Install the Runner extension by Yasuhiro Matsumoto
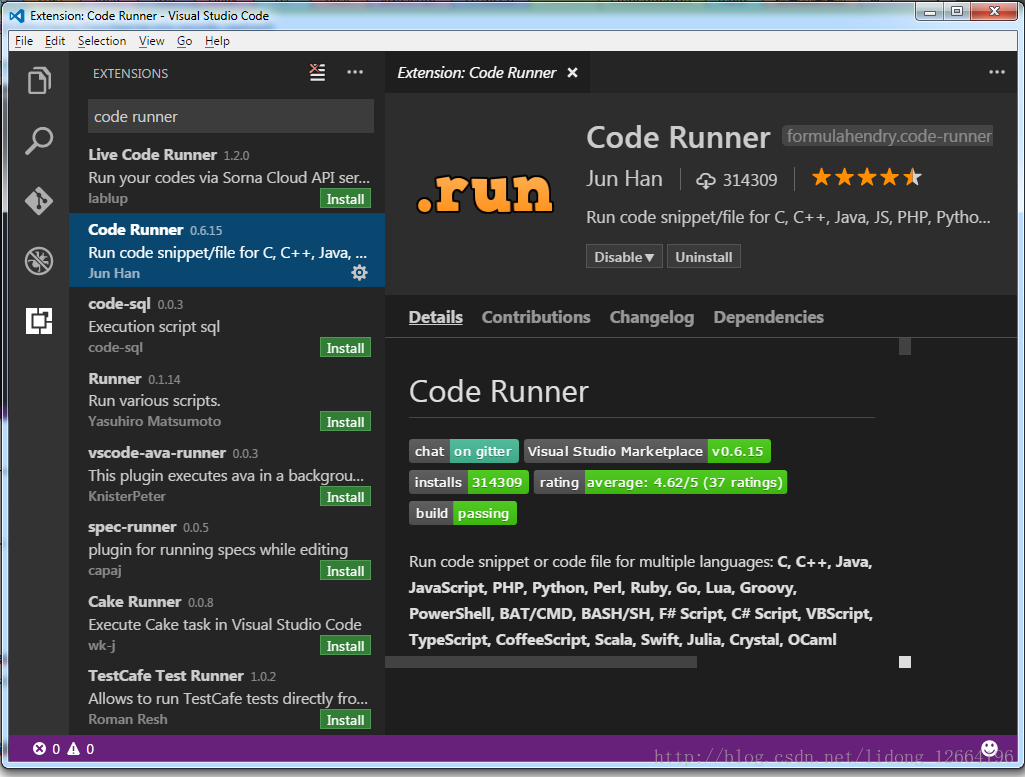The image size is (1025, 777). [x=345, y=422]
